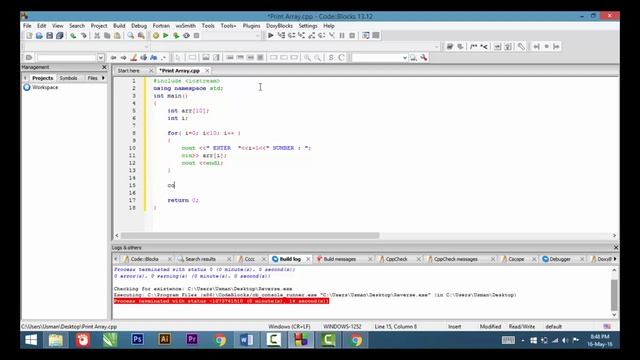Click the Rebuild toolbar icon
This screenshot has width=640, height=360.
click(186, 36)
